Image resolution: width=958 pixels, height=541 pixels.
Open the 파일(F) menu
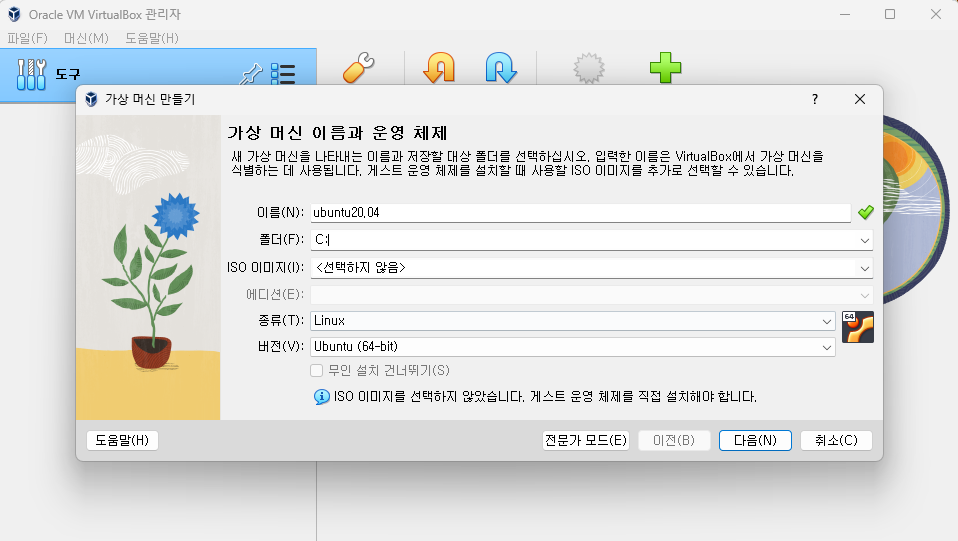[27, 38]
